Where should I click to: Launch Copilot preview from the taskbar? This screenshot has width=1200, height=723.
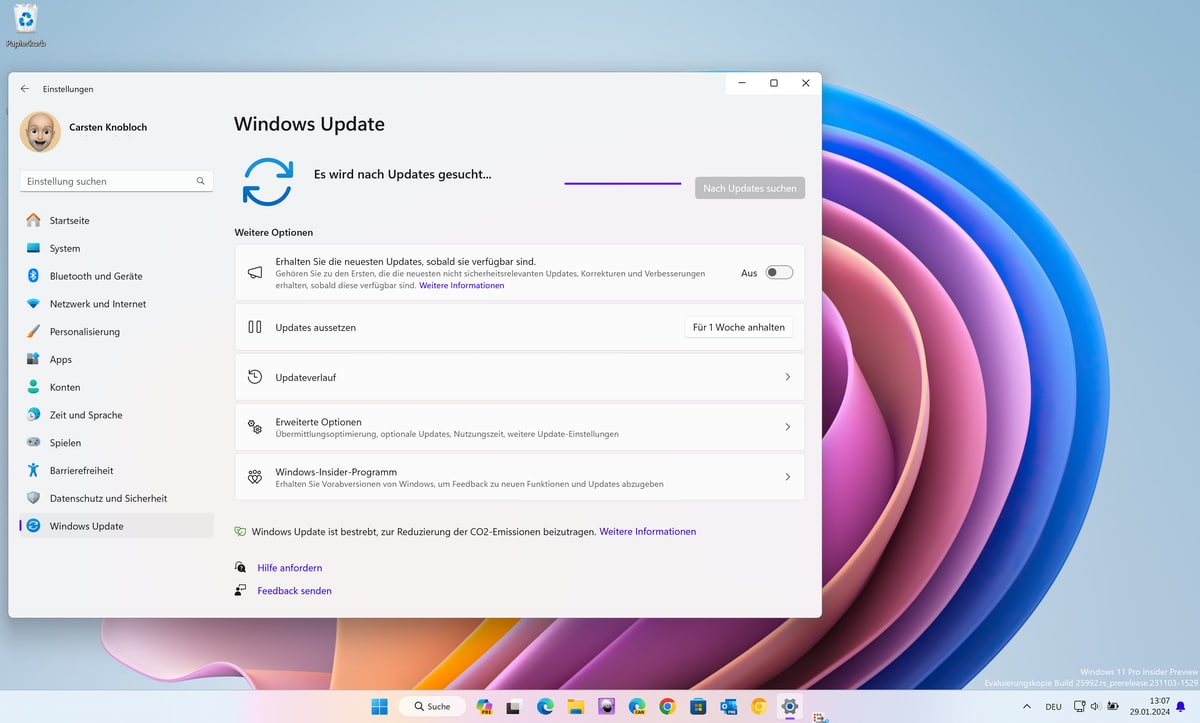pos(485,706)
